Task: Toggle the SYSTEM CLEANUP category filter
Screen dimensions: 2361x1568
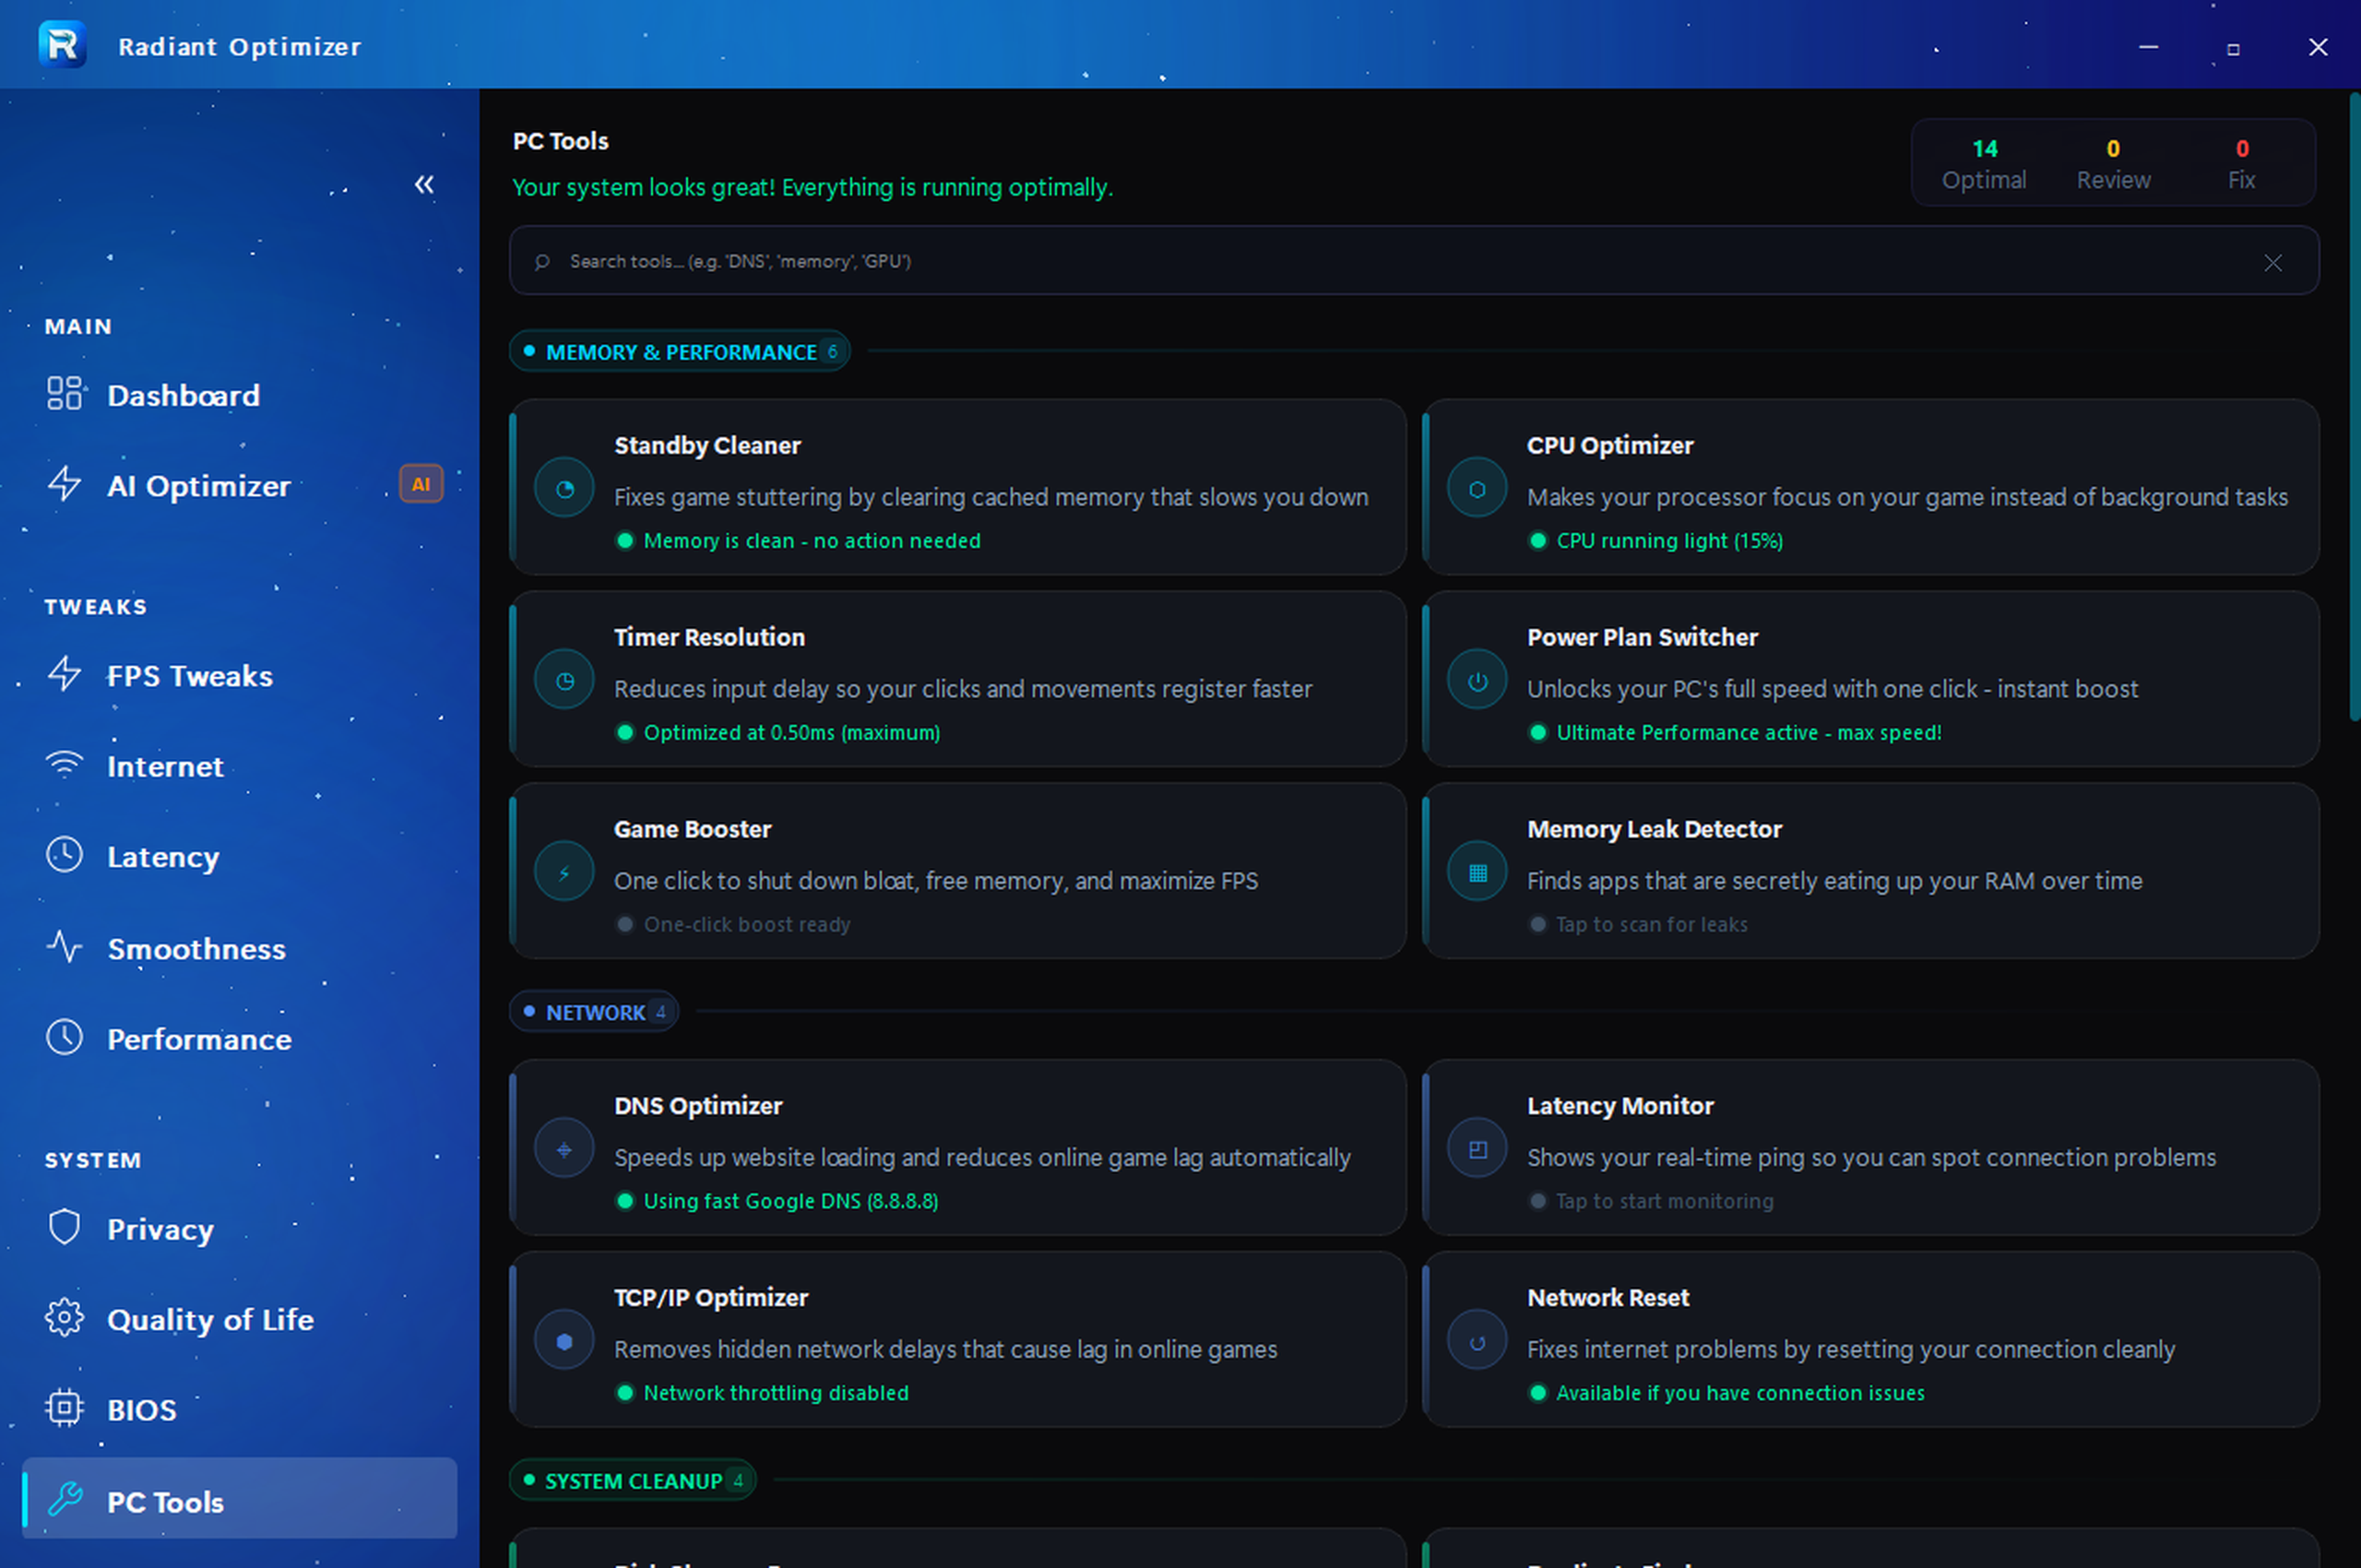Action: pos(632,1481)
